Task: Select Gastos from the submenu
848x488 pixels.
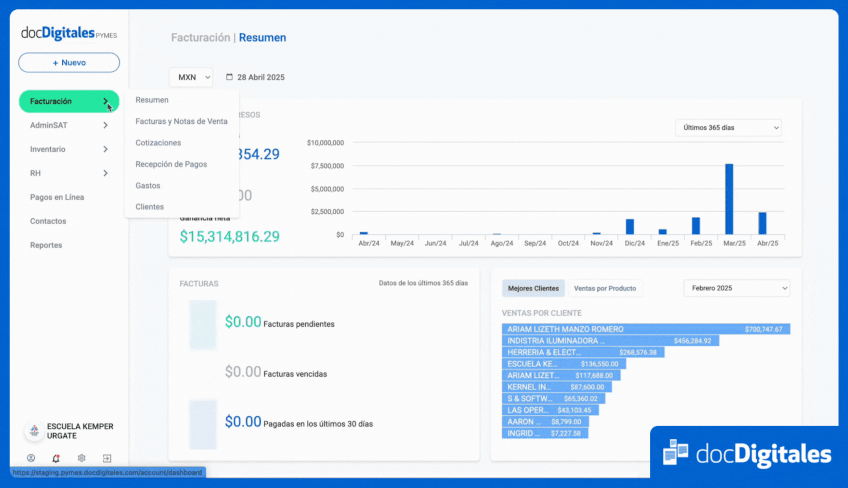Action: point(148,186)
